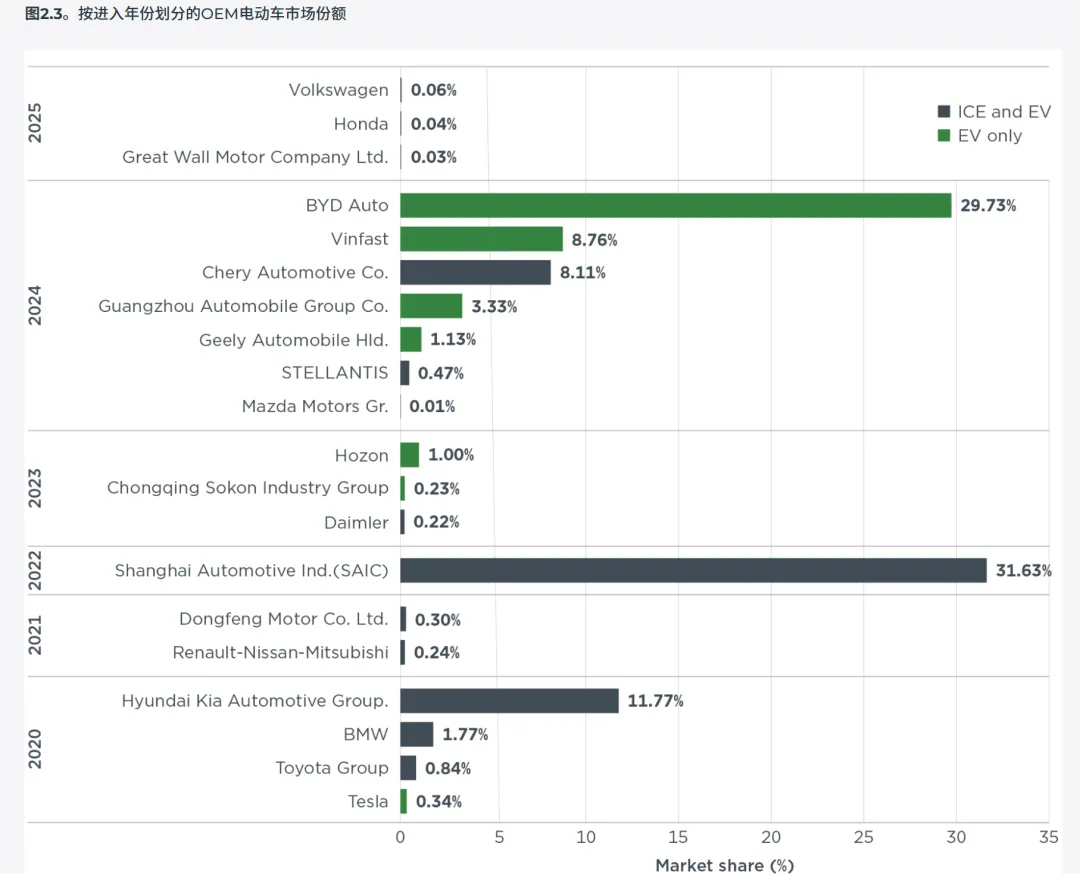Viewport: 1080px width, 874px height.
Task: Click the 1.00% value
Action: tap(451, 455)
